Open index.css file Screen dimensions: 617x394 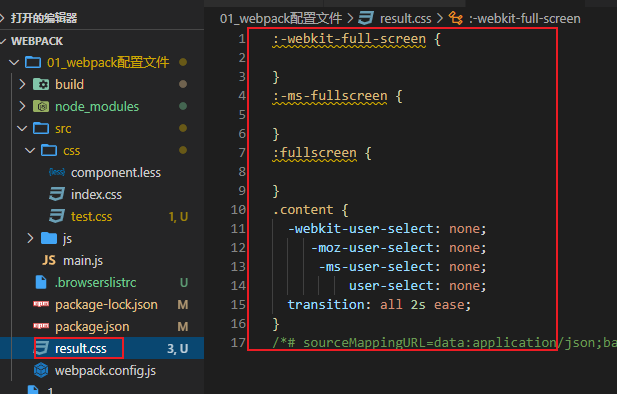[96, 194]
